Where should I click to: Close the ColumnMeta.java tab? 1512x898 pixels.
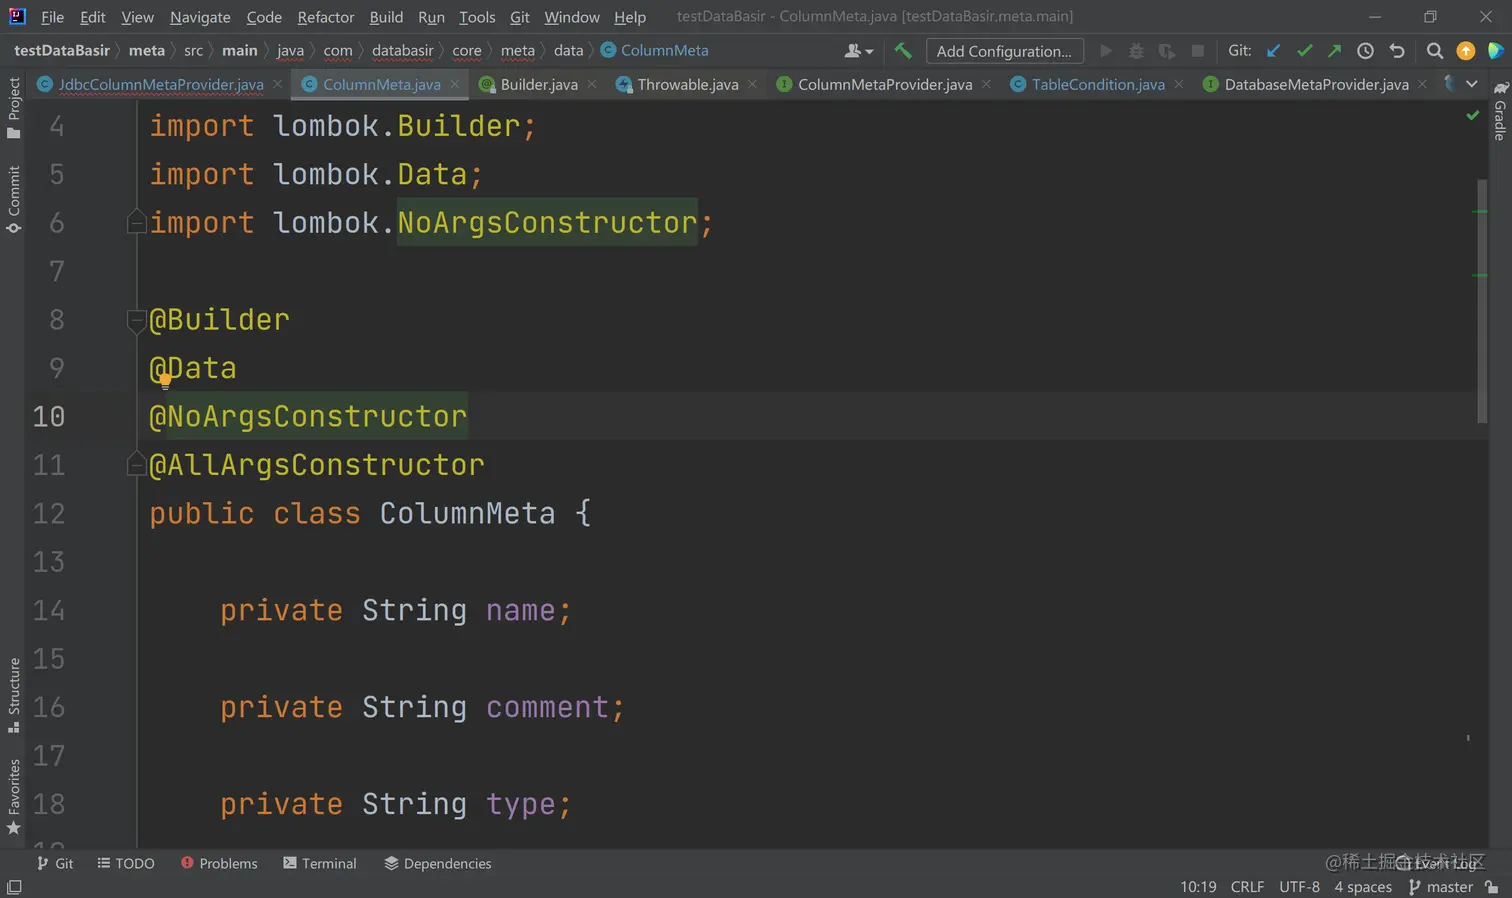(x=455, y=84)
